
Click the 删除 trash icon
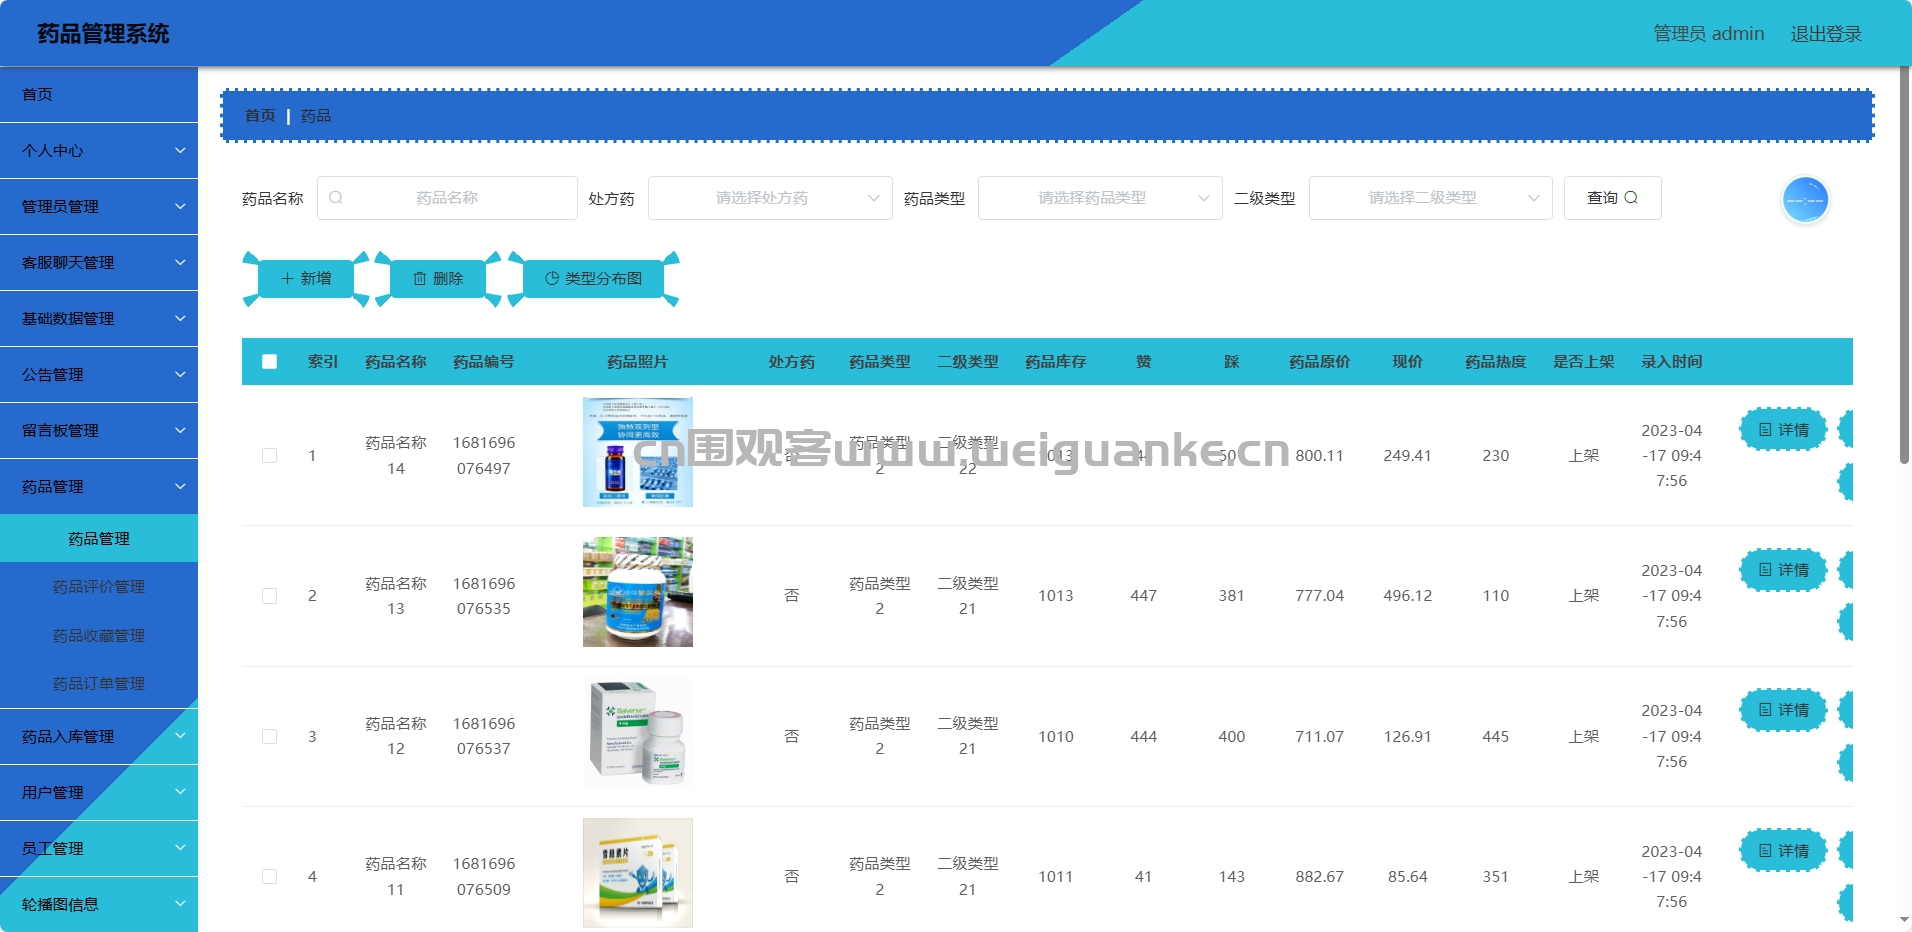point(420,278)
